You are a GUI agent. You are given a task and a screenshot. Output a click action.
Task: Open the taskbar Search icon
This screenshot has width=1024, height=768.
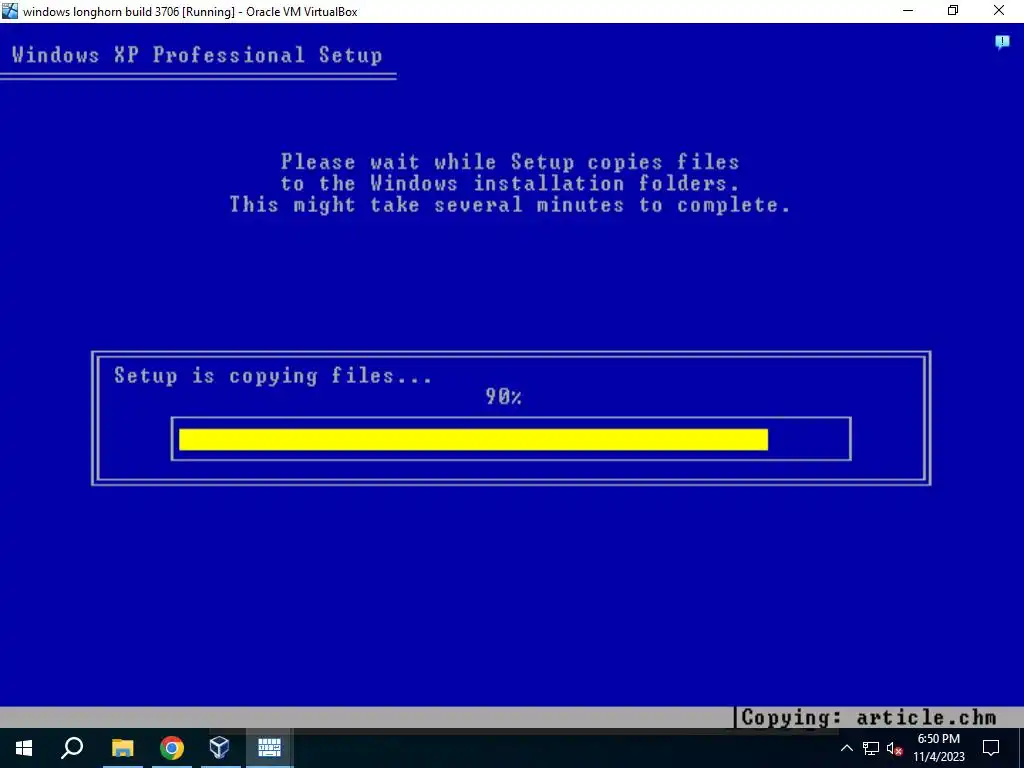[72, 747]
